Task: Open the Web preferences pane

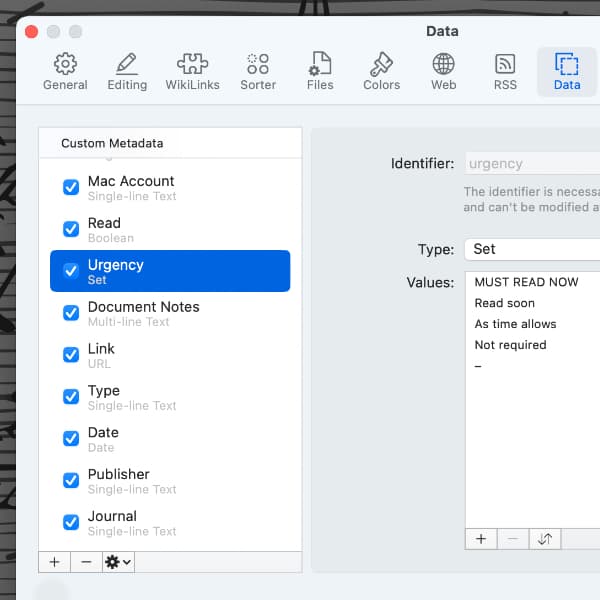Action: tap(443, 72)
